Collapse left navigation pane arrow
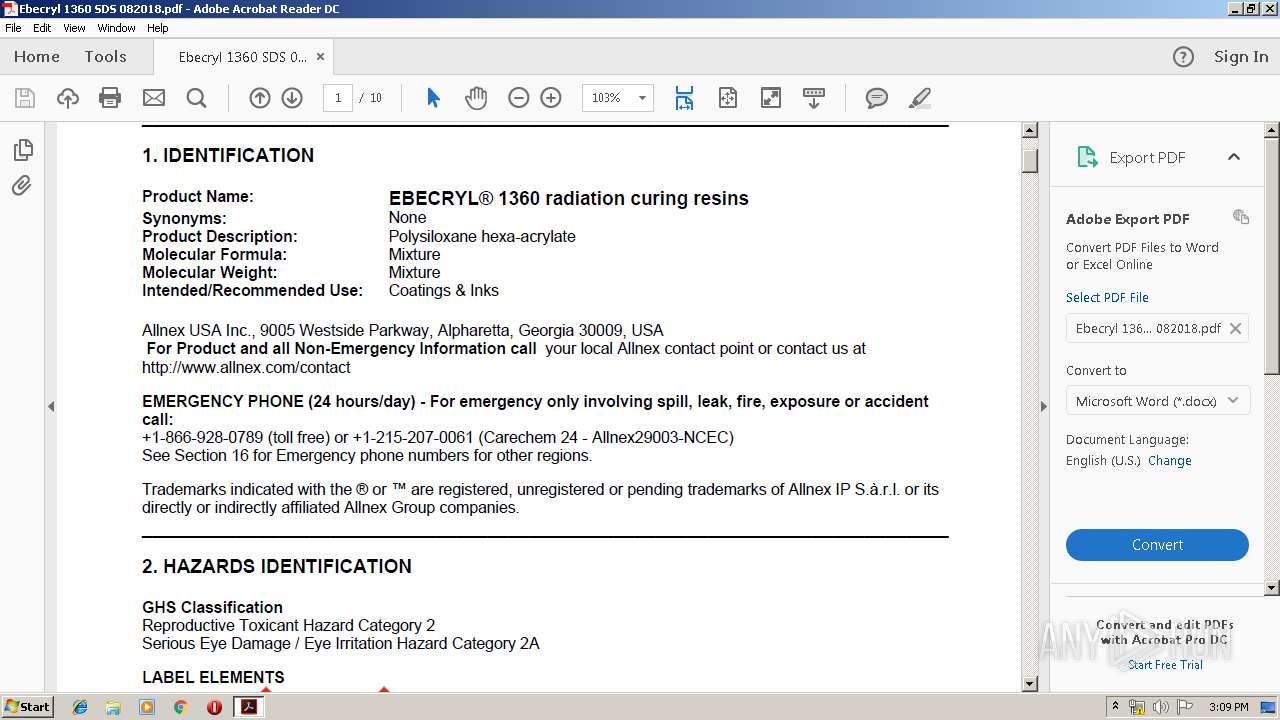 51,406
